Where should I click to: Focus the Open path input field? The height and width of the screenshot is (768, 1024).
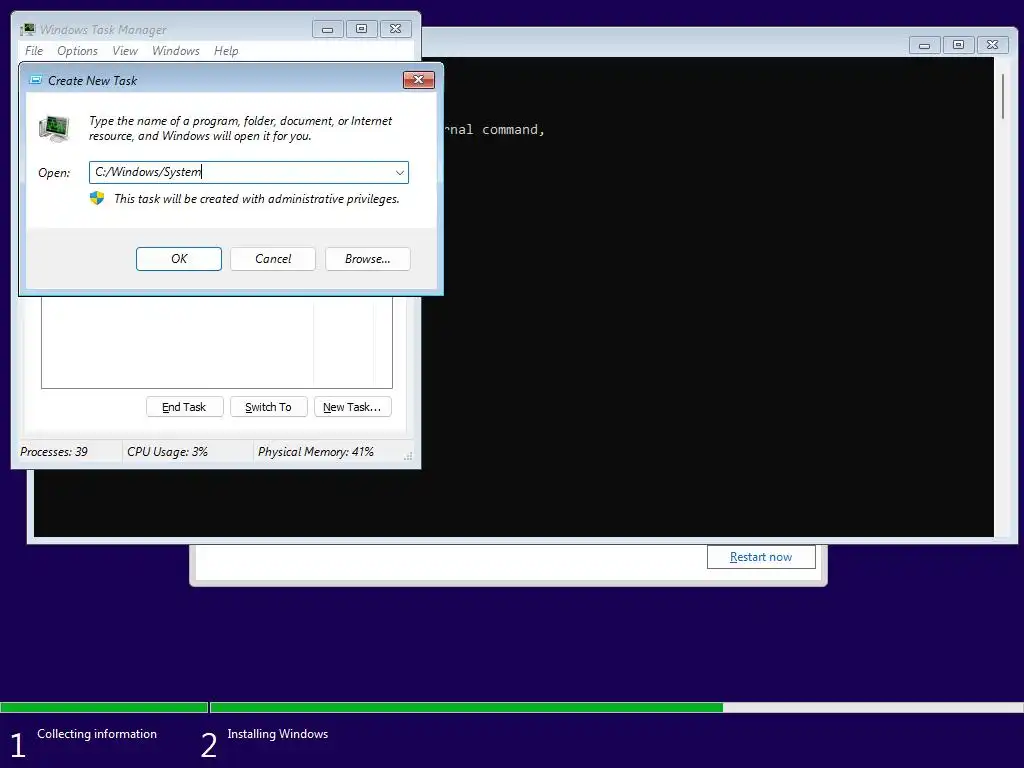click(249, 172)
